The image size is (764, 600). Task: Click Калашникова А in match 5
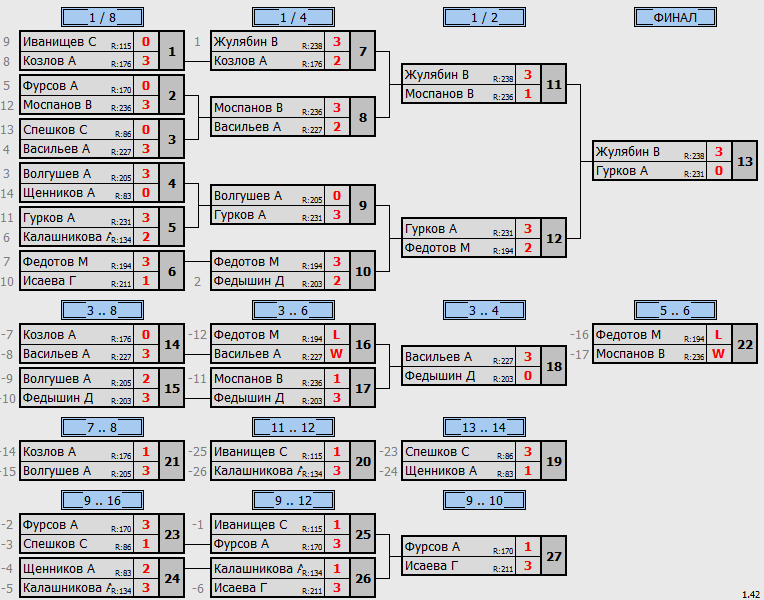click(x=67, y=237)
